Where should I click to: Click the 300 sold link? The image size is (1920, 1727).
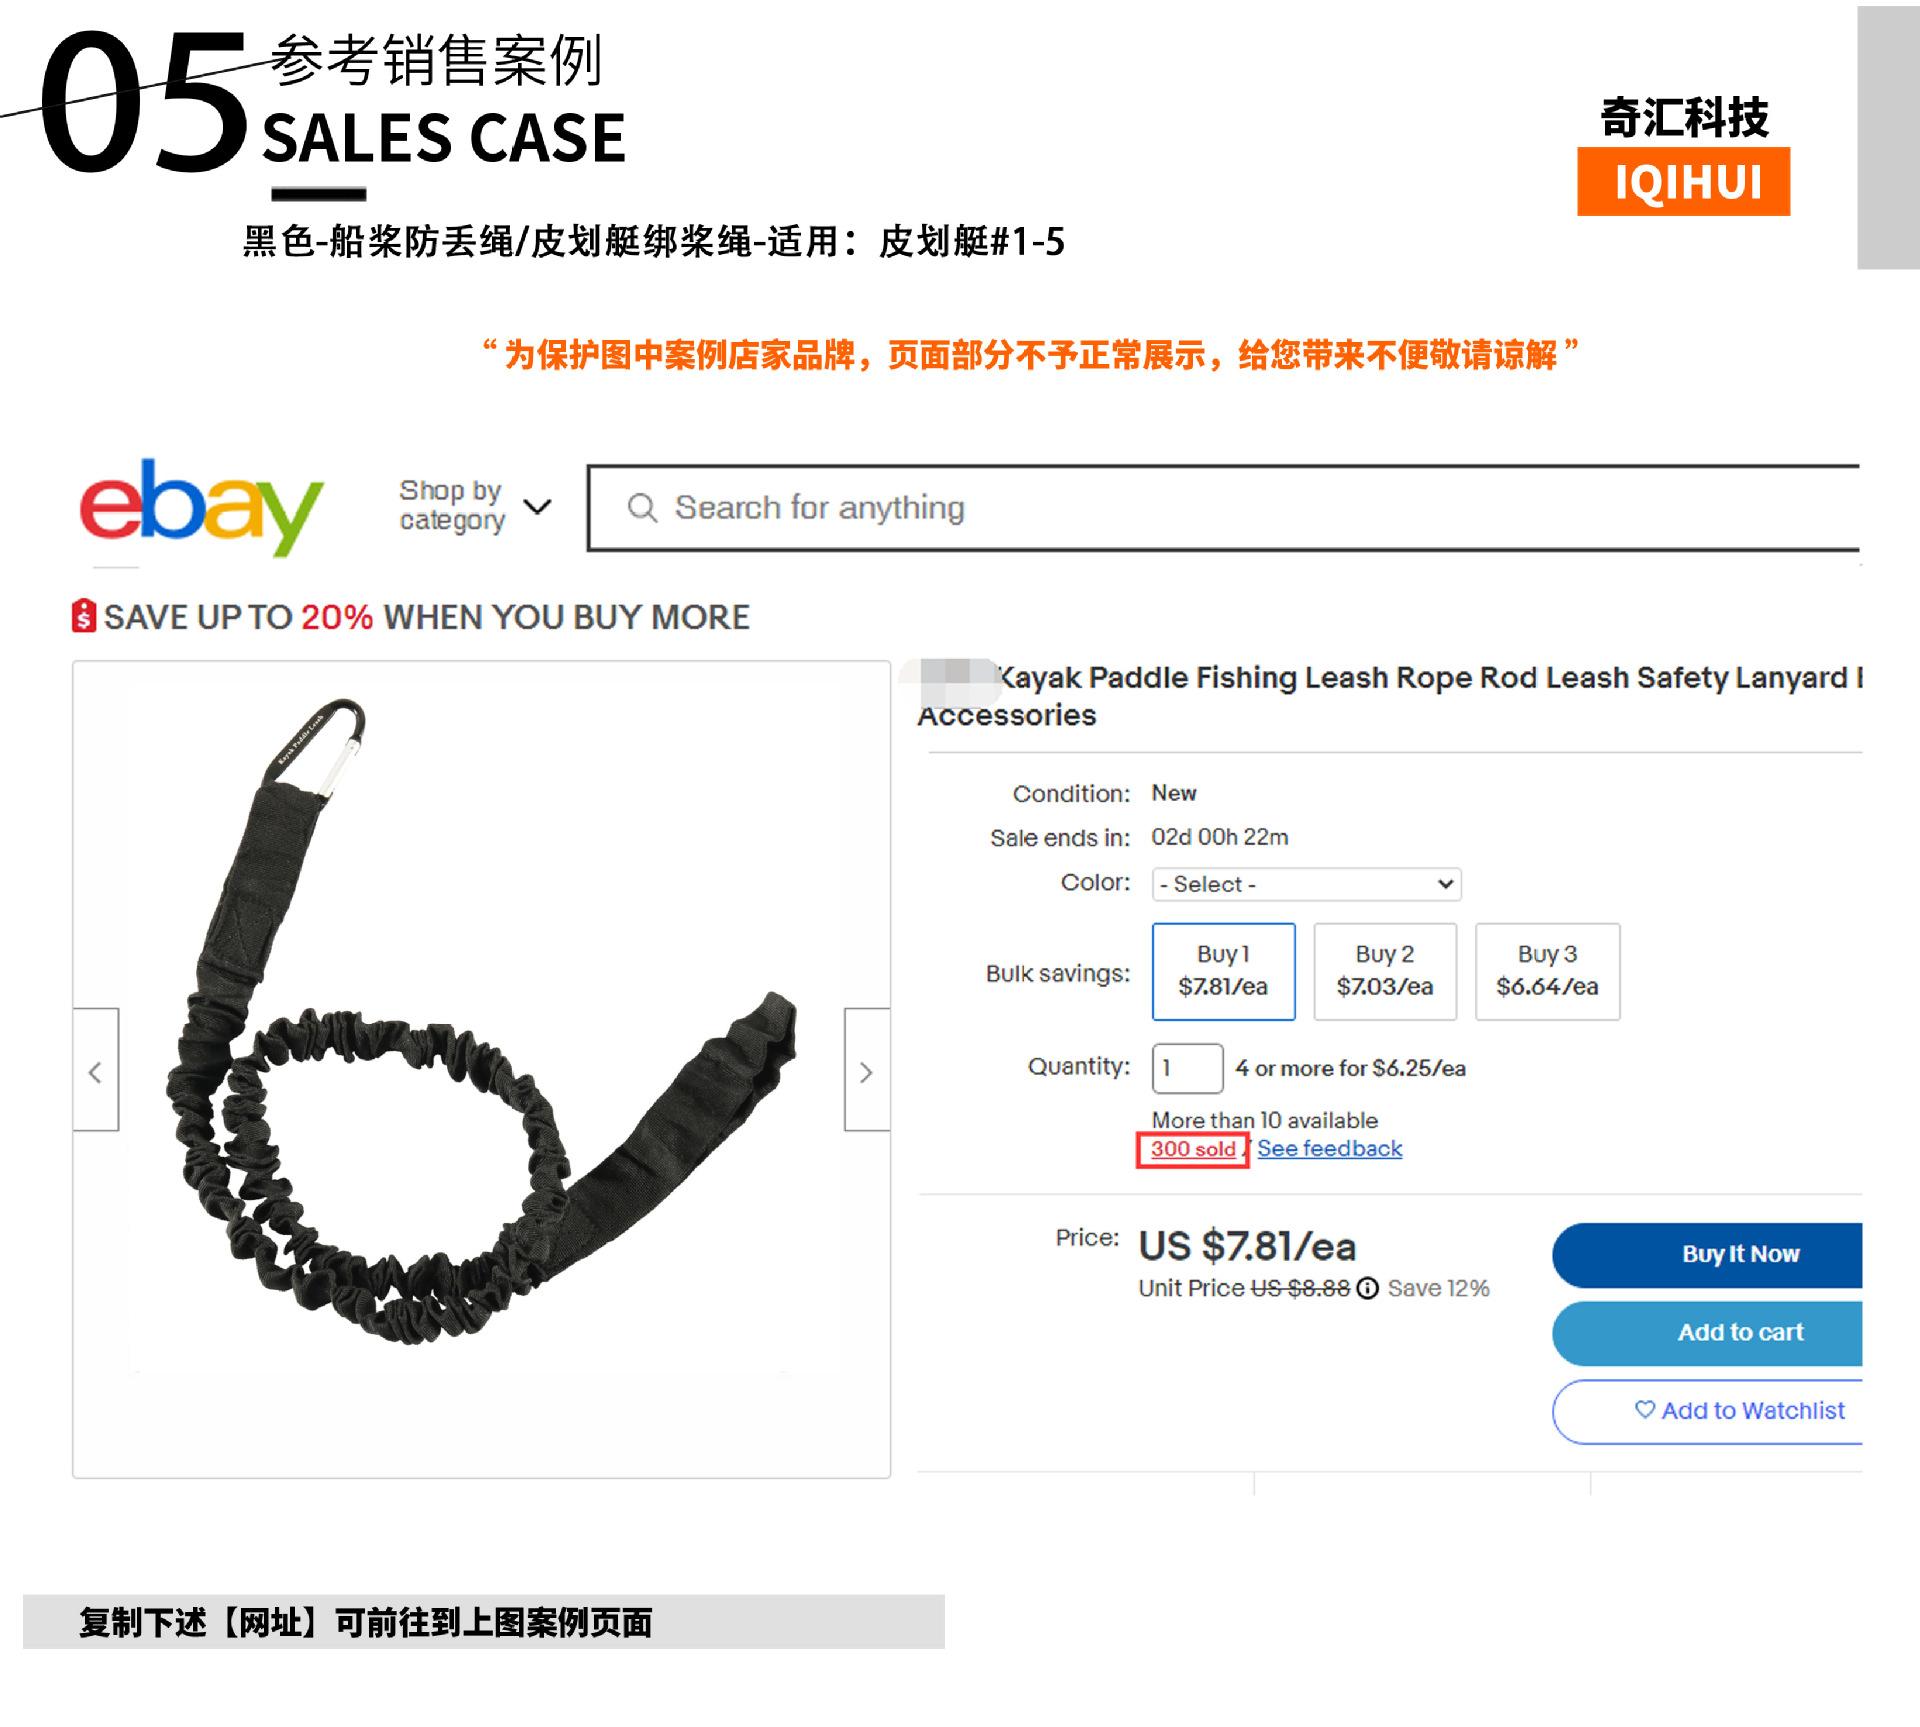point(1193,1149)
